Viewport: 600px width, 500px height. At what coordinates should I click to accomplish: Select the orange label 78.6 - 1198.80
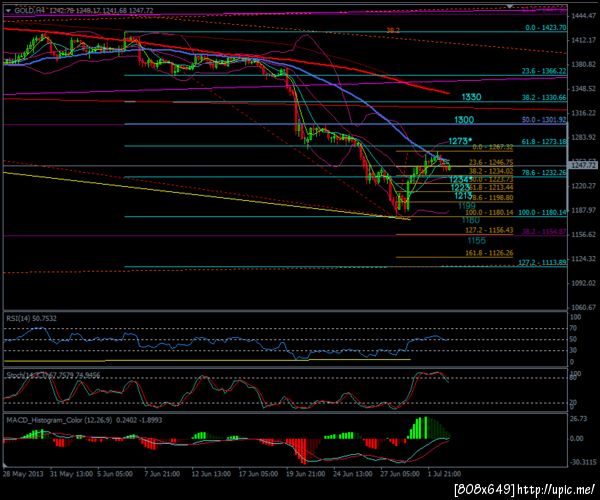(493, 198)
